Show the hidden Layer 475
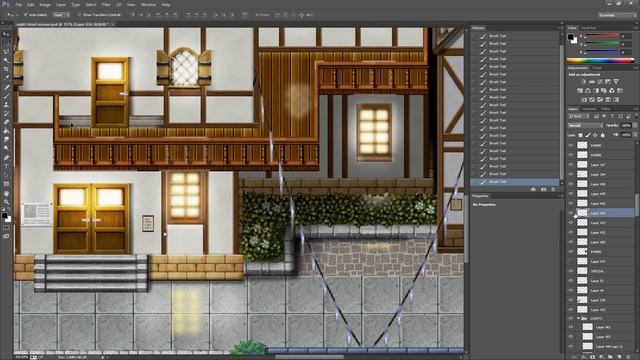 (x=571, y=261)
